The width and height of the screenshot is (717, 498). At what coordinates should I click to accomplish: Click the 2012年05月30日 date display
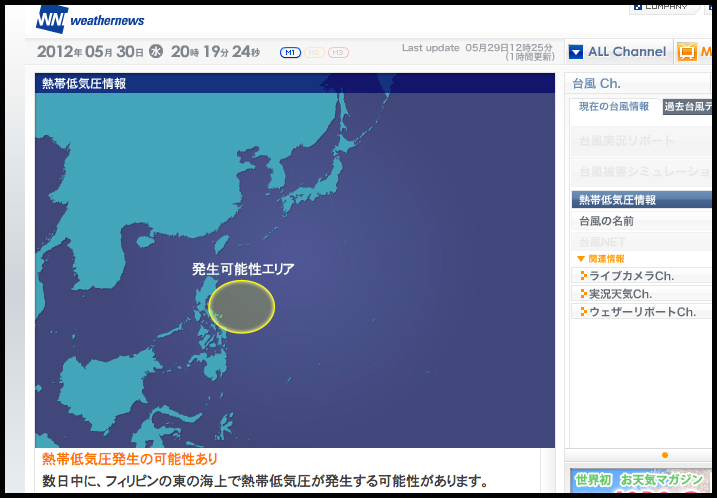coord(90,52)
